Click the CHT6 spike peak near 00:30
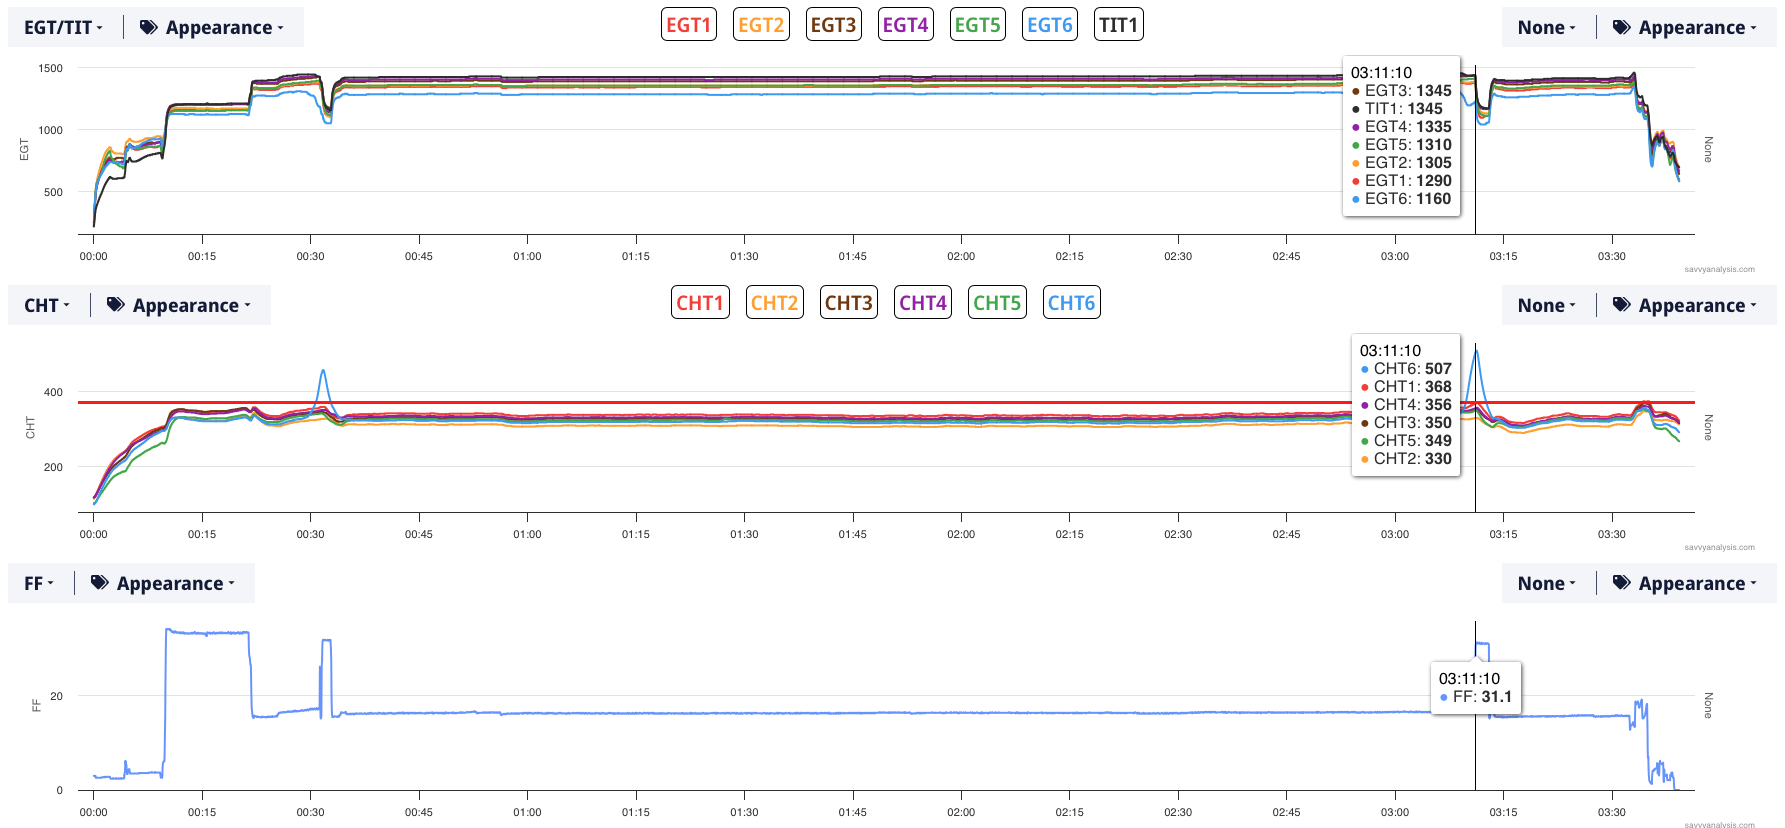Screen dimensions: 1785x828 click(323, 371)
